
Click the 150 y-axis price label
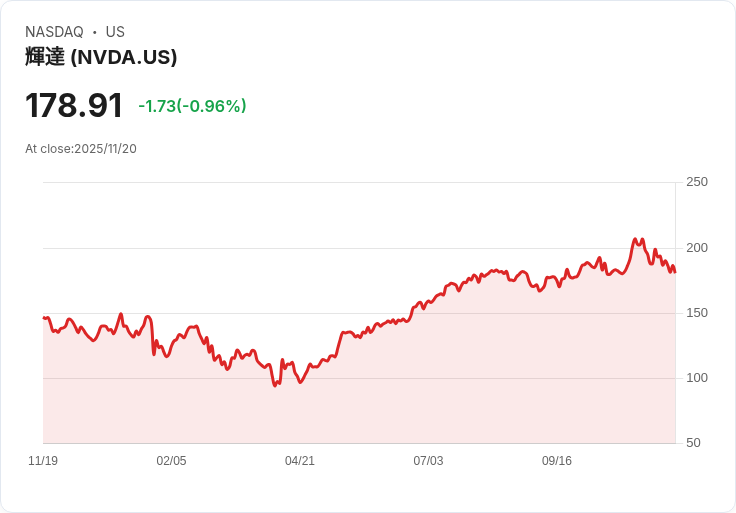click(x=697, y=313)
